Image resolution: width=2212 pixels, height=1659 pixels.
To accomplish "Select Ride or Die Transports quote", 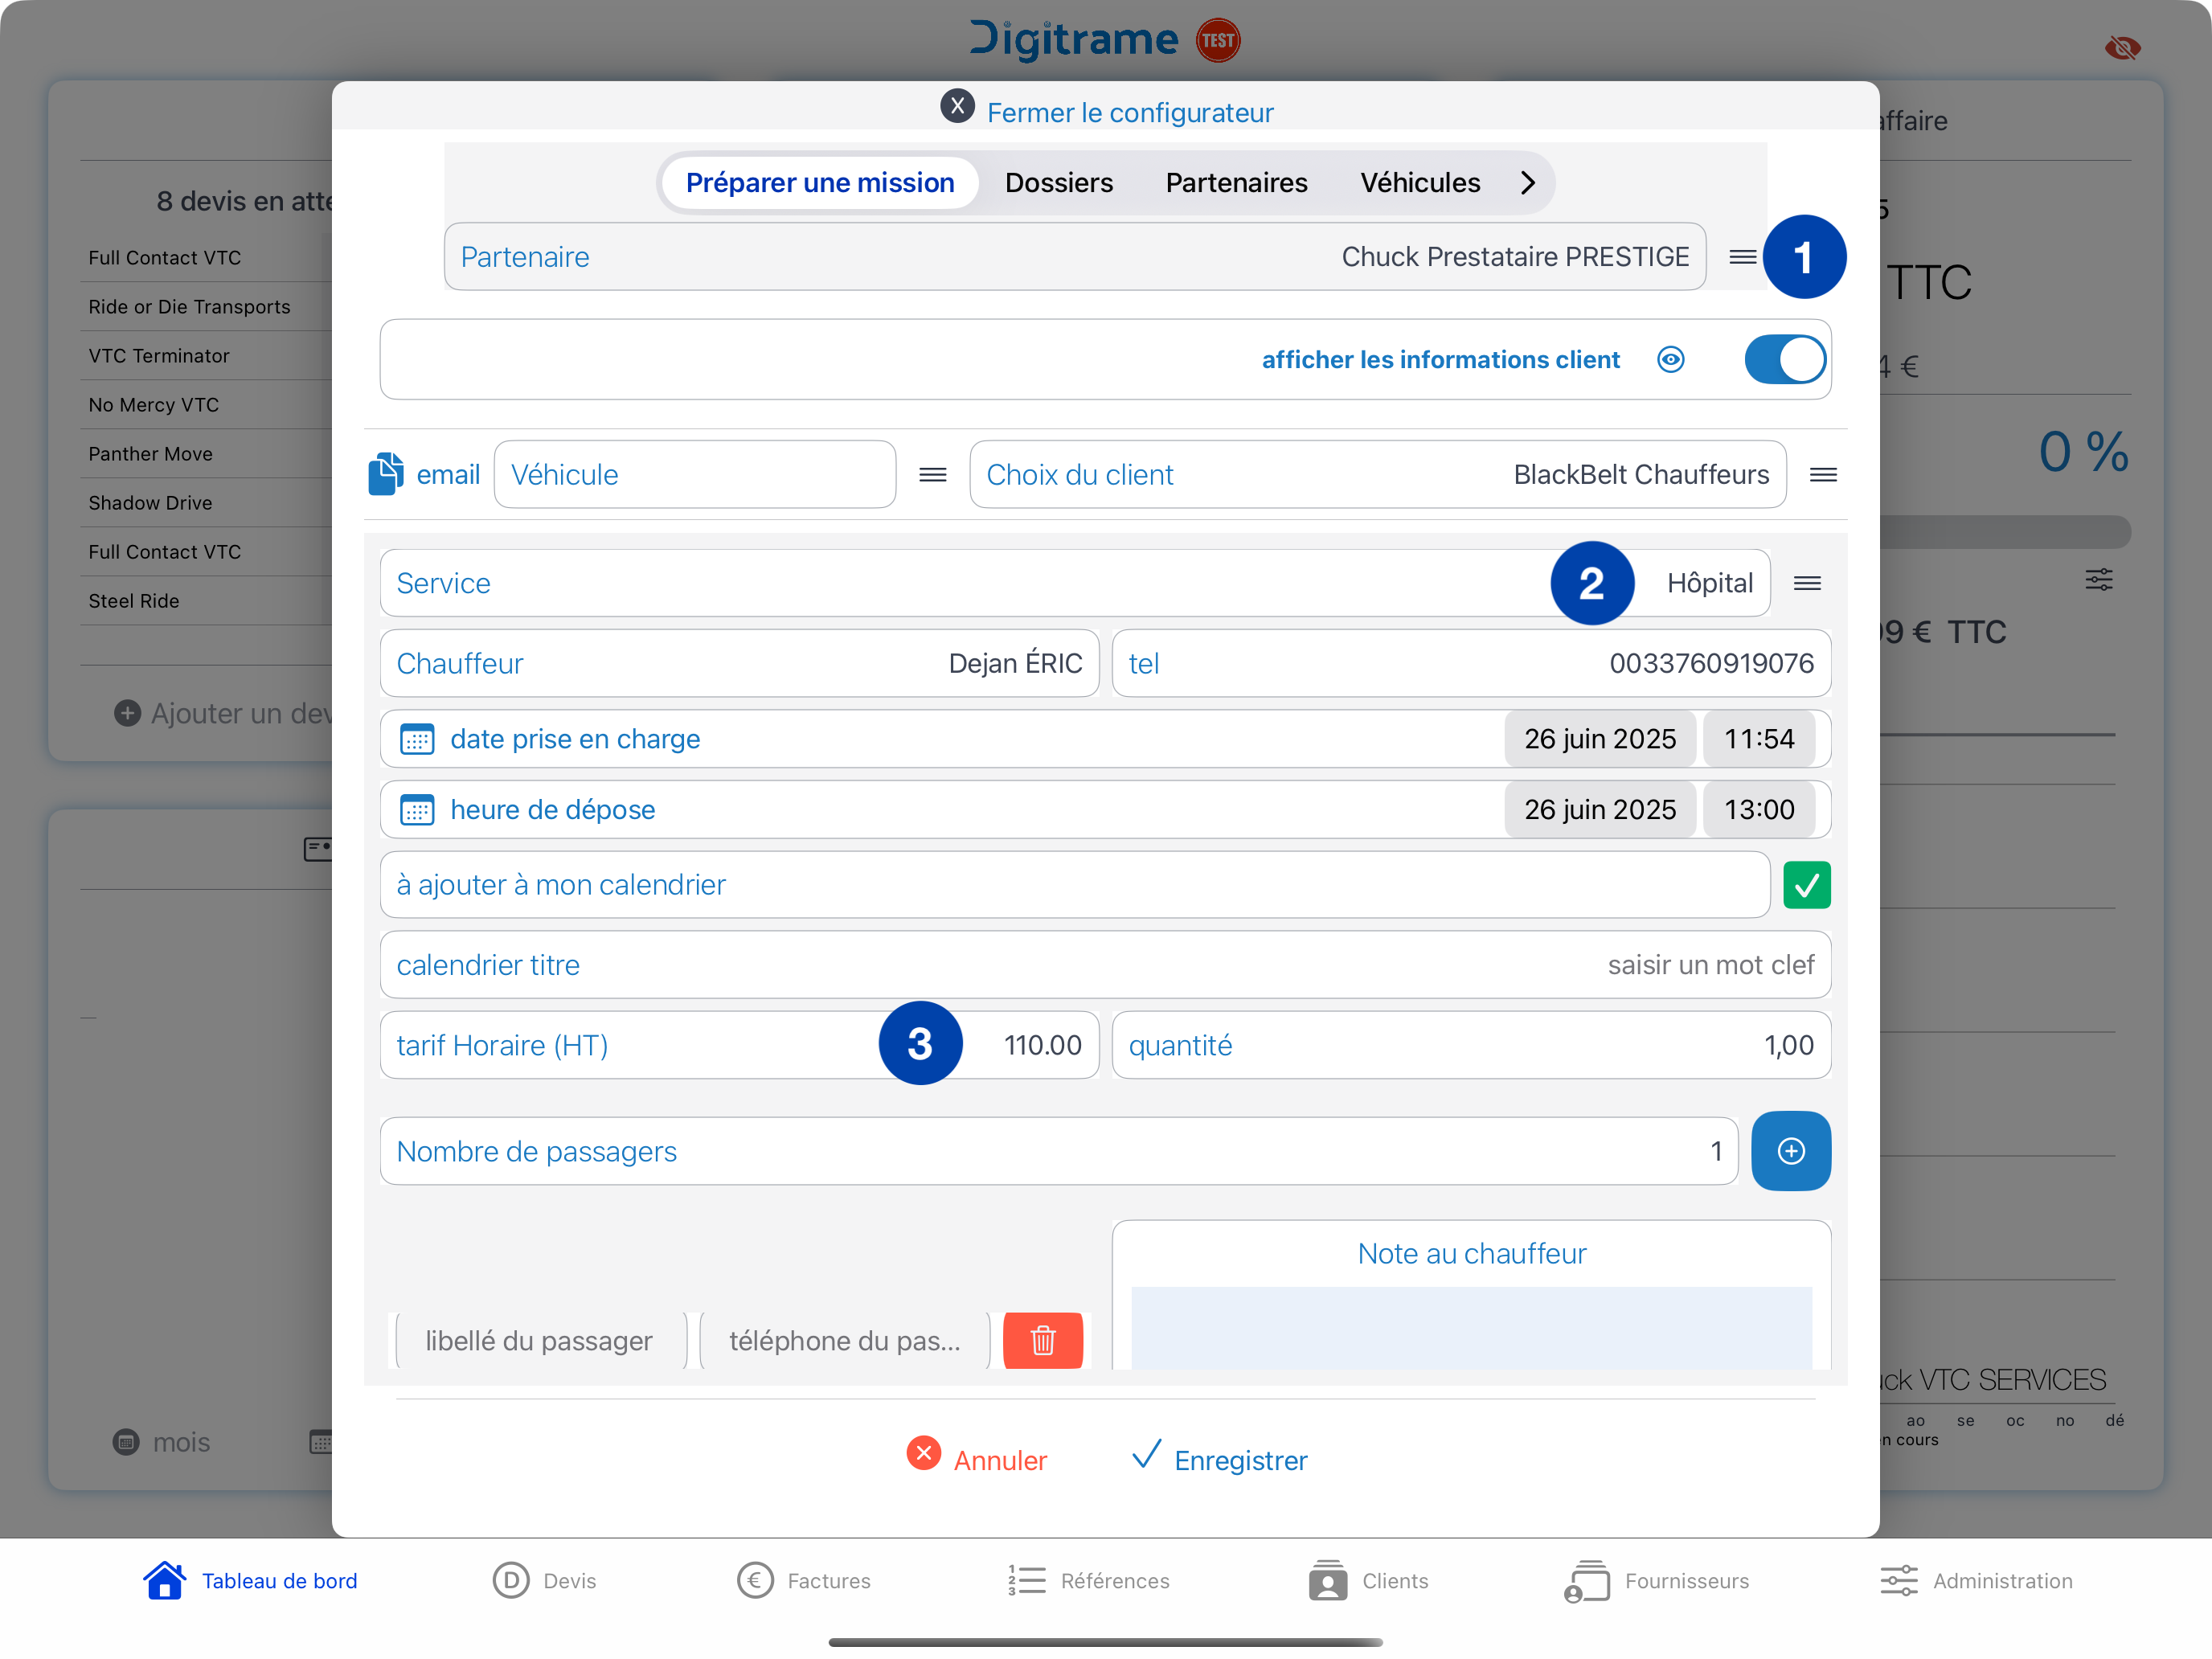I will (x=189, y=307).
